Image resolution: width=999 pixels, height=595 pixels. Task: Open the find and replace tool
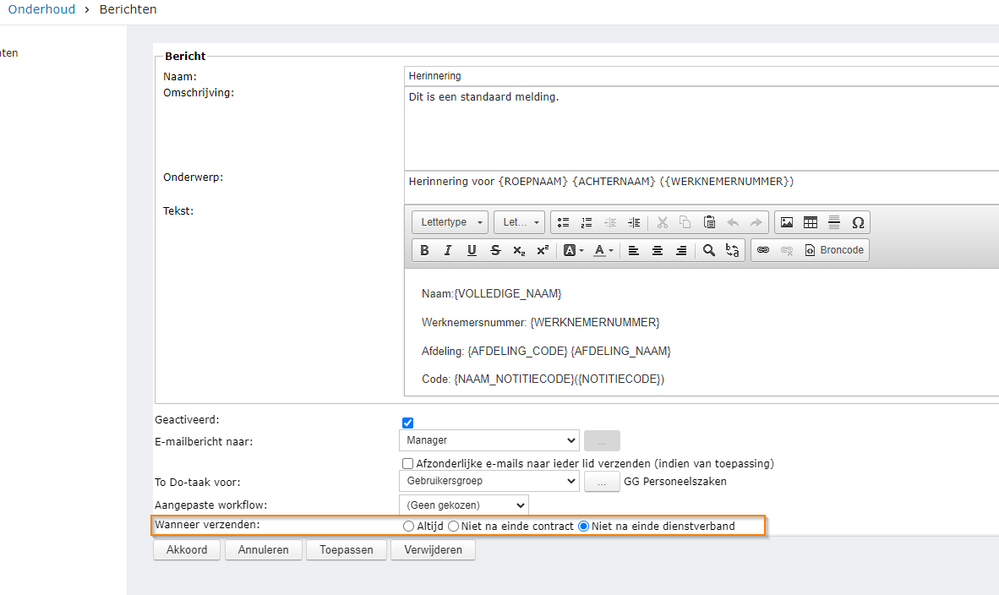[732, 250]
